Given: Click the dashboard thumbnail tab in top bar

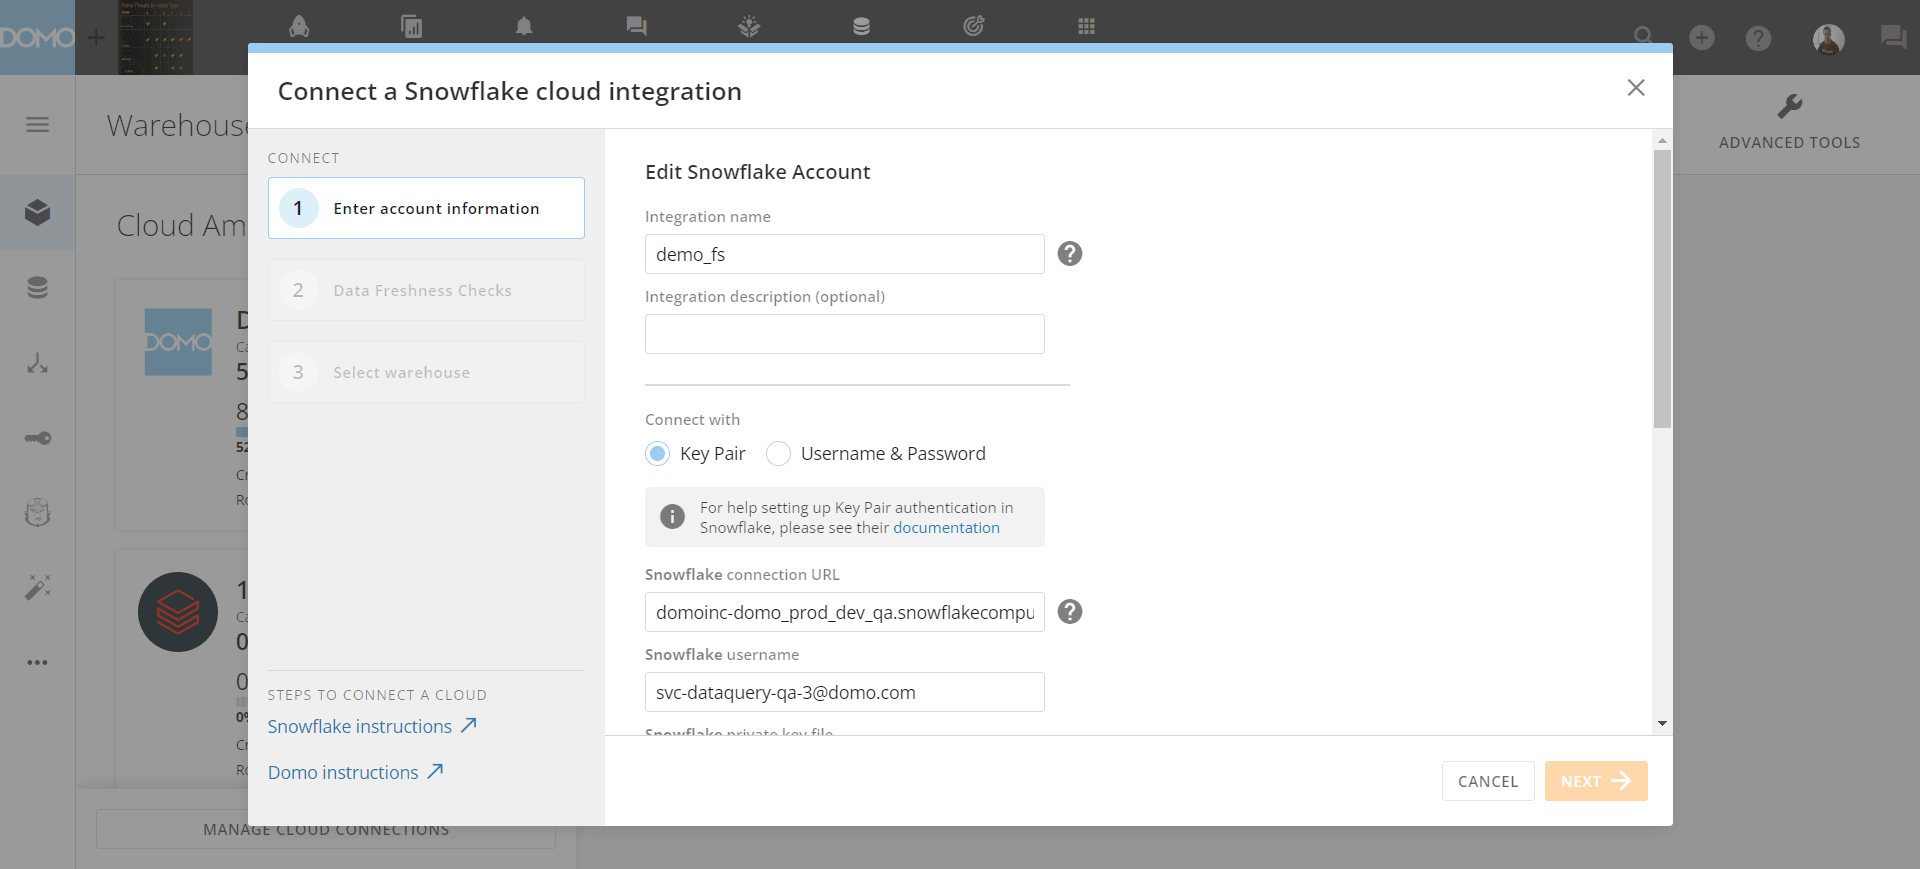Looking at the screenshot, I should [x=155, y=37].
